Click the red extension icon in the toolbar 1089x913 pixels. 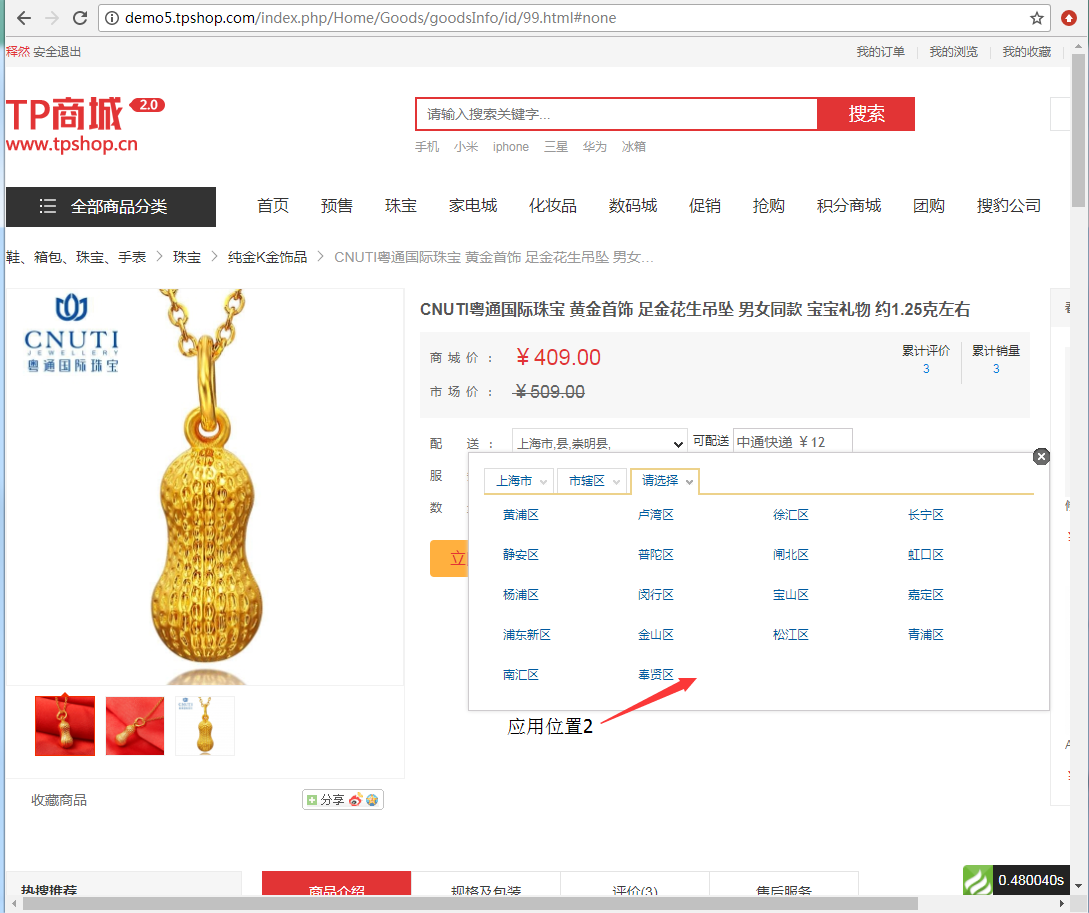1069,18
